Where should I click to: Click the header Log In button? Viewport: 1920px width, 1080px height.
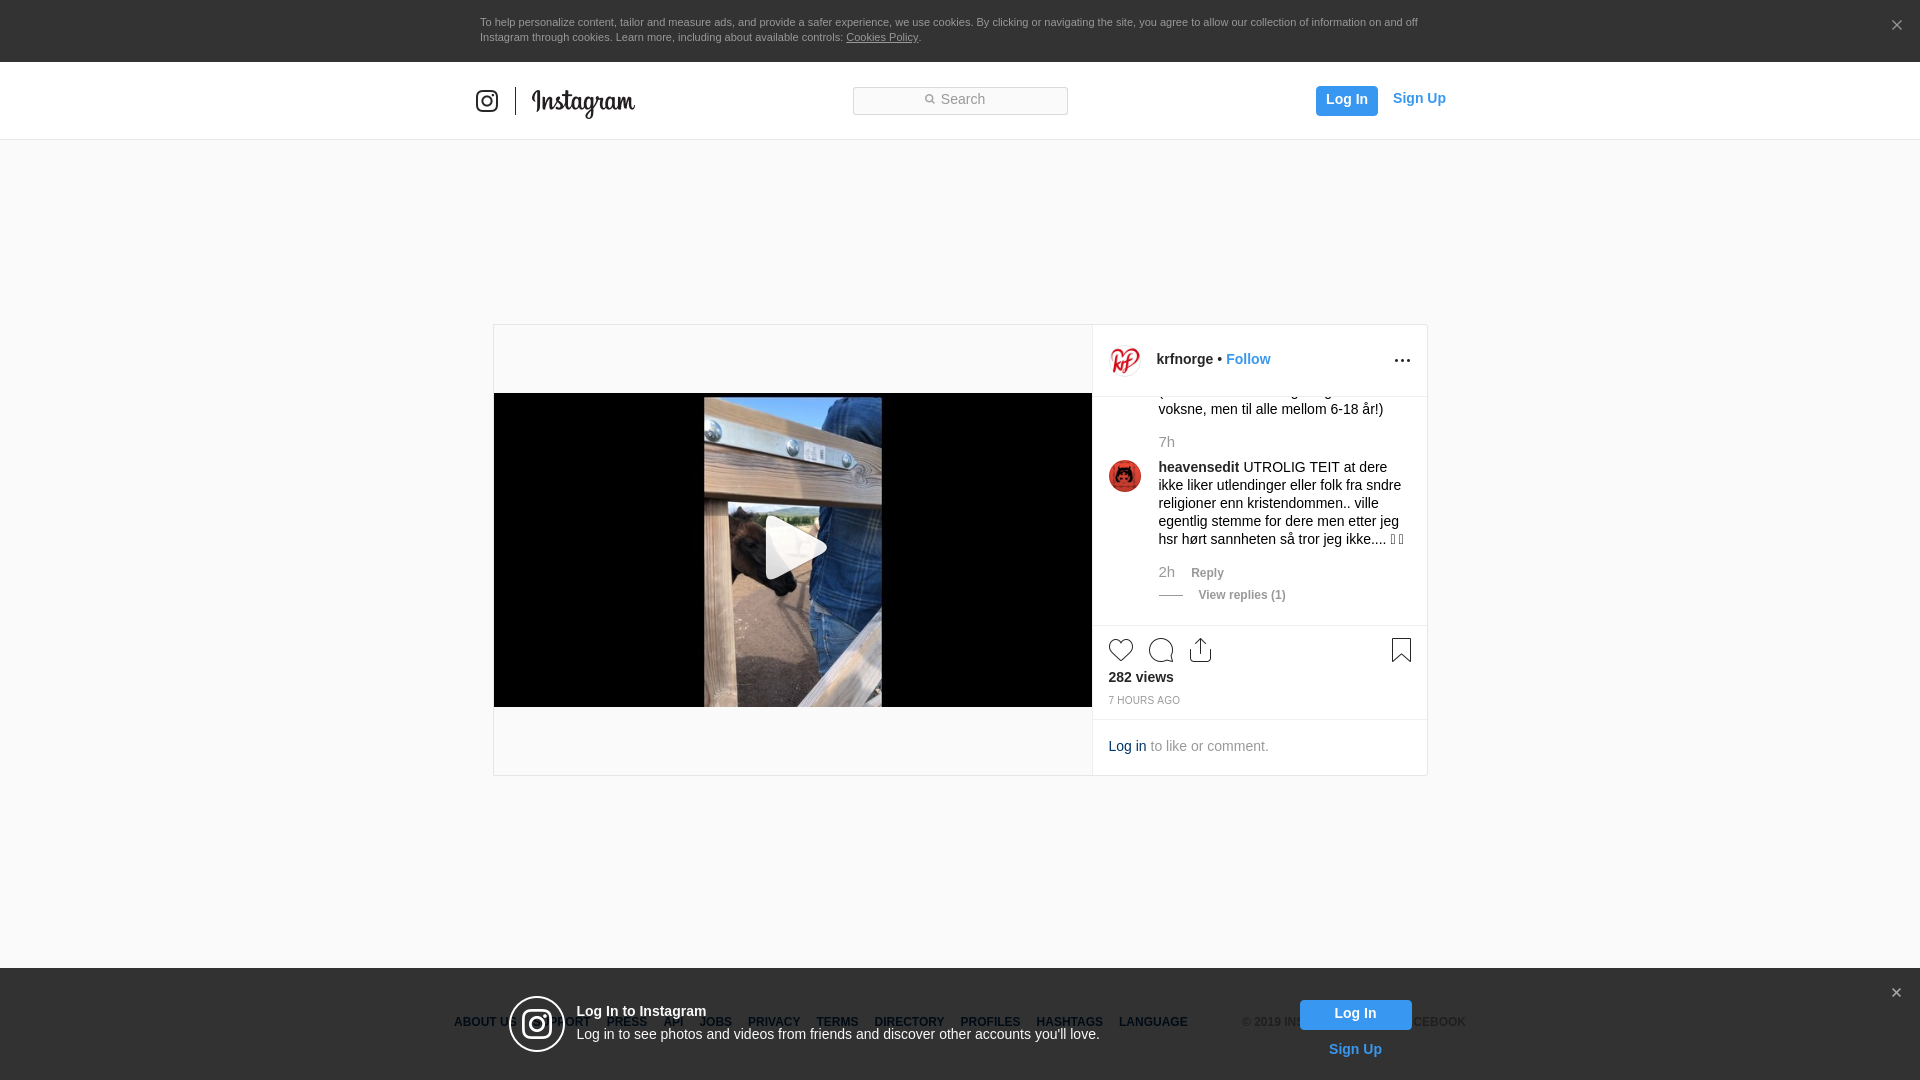(1346, 100)
